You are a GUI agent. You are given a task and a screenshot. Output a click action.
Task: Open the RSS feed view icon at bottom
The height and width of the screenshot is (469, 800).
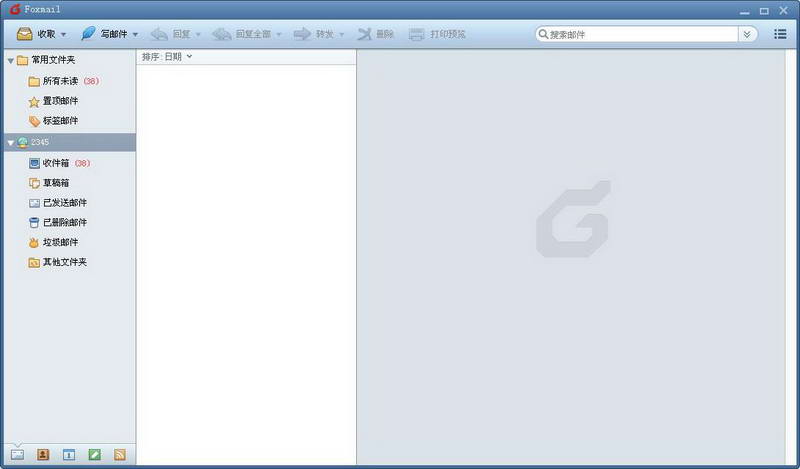[x=120, y=454]
